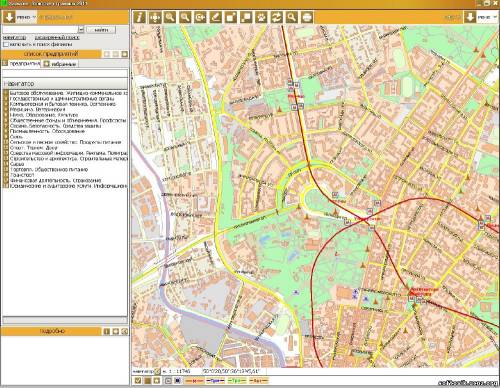This screenshot has width=500, height=388.
Task: Toggle the checkmark layer button in bottom bar
Action: click(138, 380)
